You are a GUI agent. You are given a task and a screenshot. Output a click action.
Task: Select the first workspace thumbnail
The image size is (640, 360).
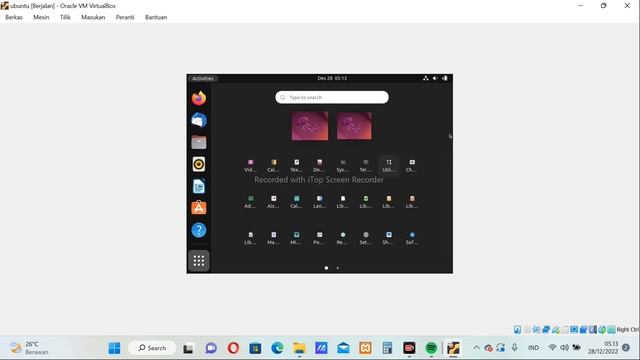point(310,126)
